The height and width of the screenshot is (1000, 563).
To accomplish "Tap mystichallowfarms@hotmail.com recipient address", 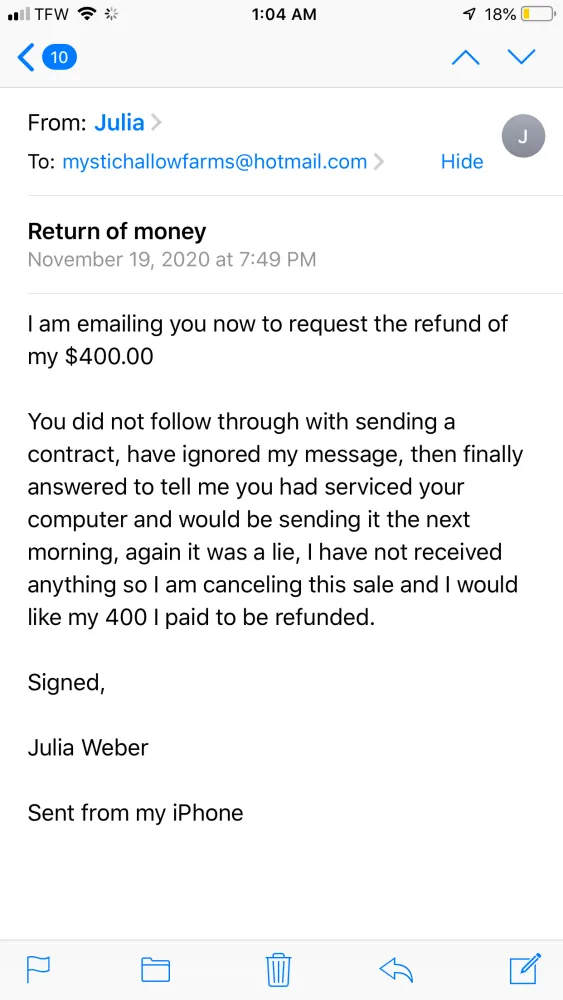I will (x=215, y=162).
